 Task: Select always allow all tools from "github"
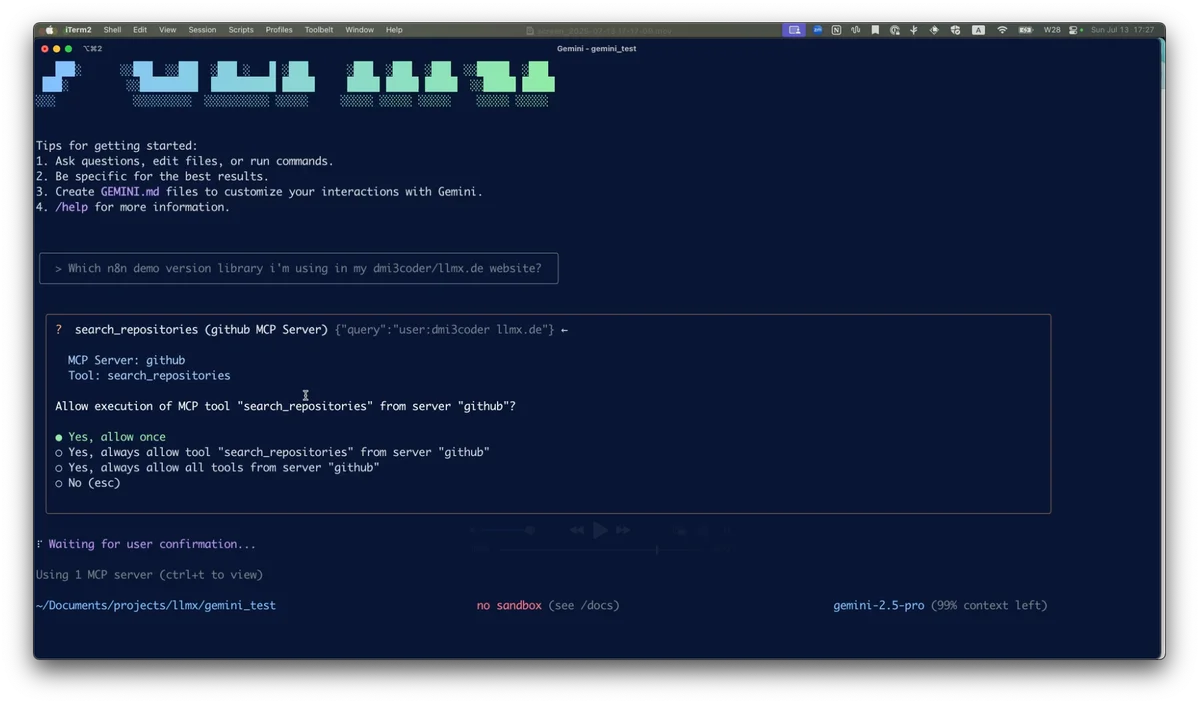[x=217, y=467]
